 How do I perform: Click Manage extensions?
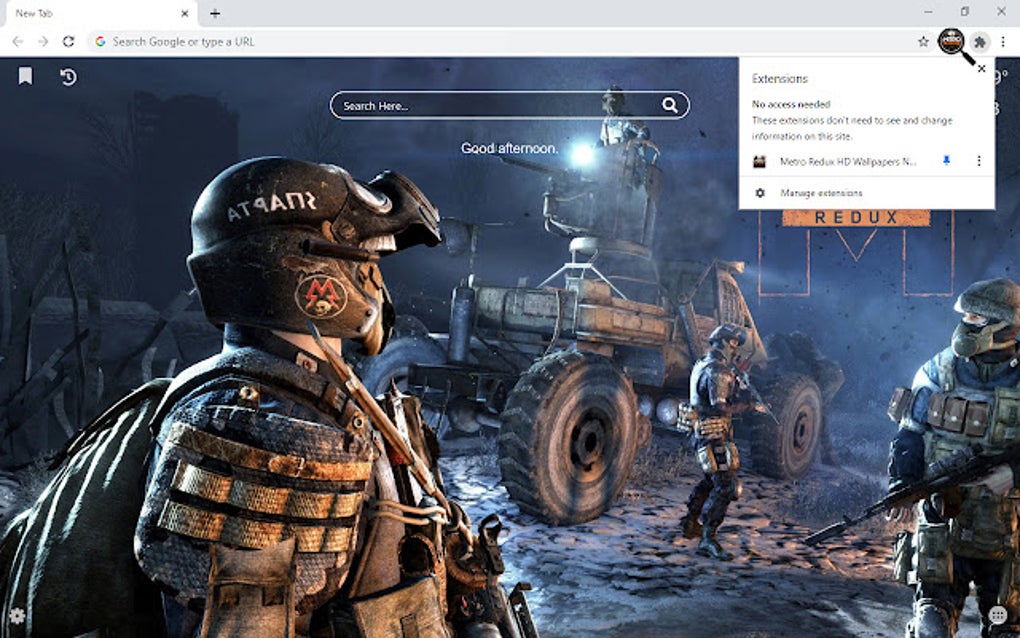pos(822,193)
